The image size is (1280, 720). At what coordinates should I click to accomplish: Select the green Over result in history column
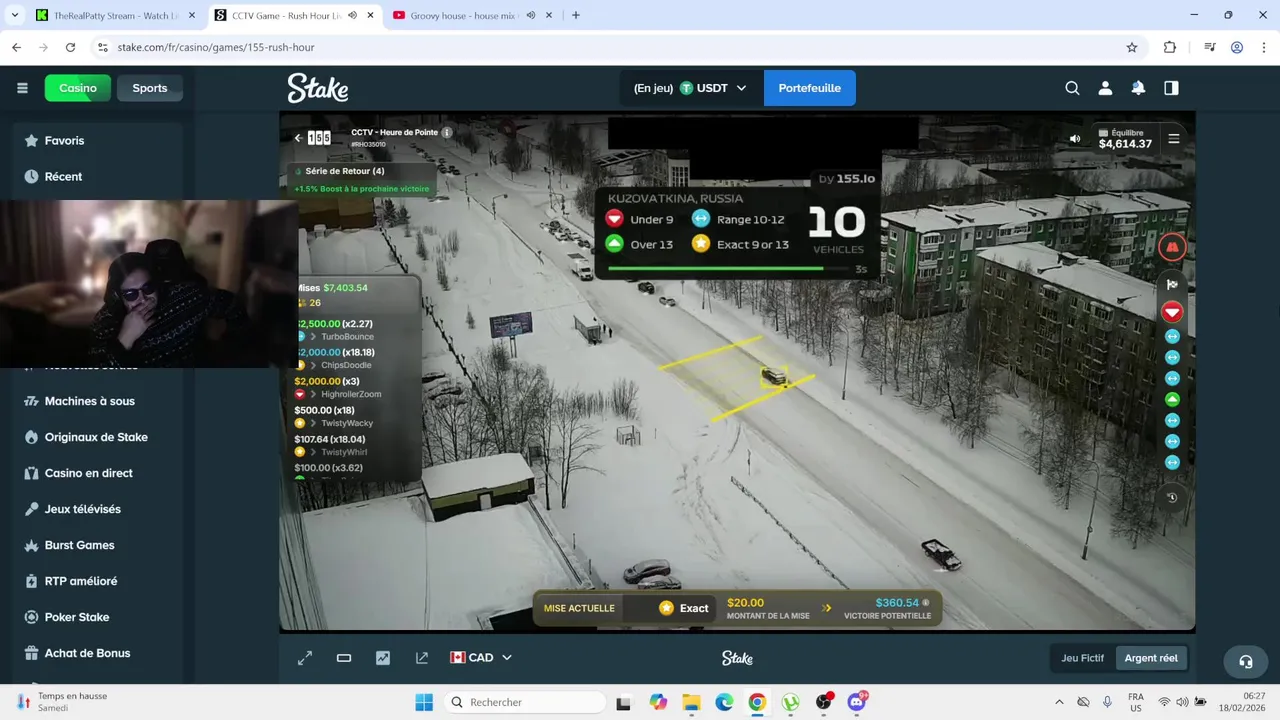pos(1172,399)
